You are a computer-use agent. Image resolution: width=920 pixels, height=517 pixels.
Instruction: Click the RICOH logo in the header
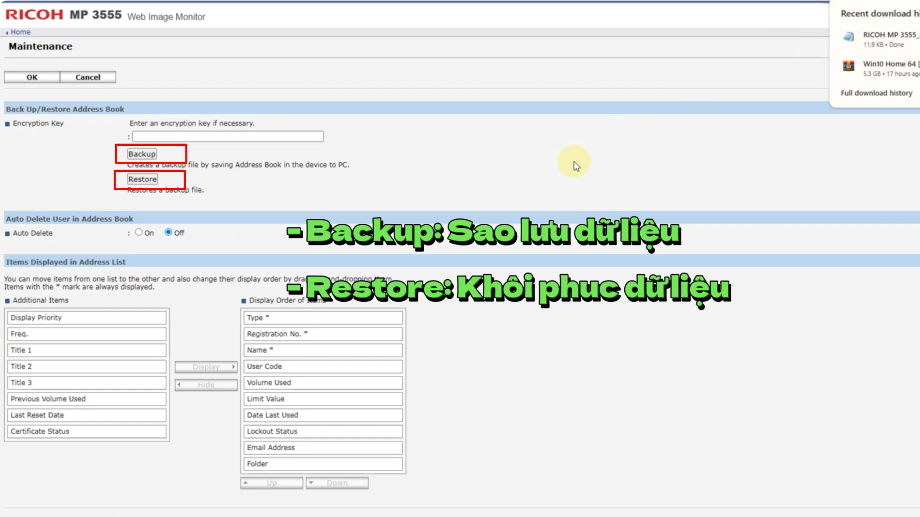coord(33,14)
